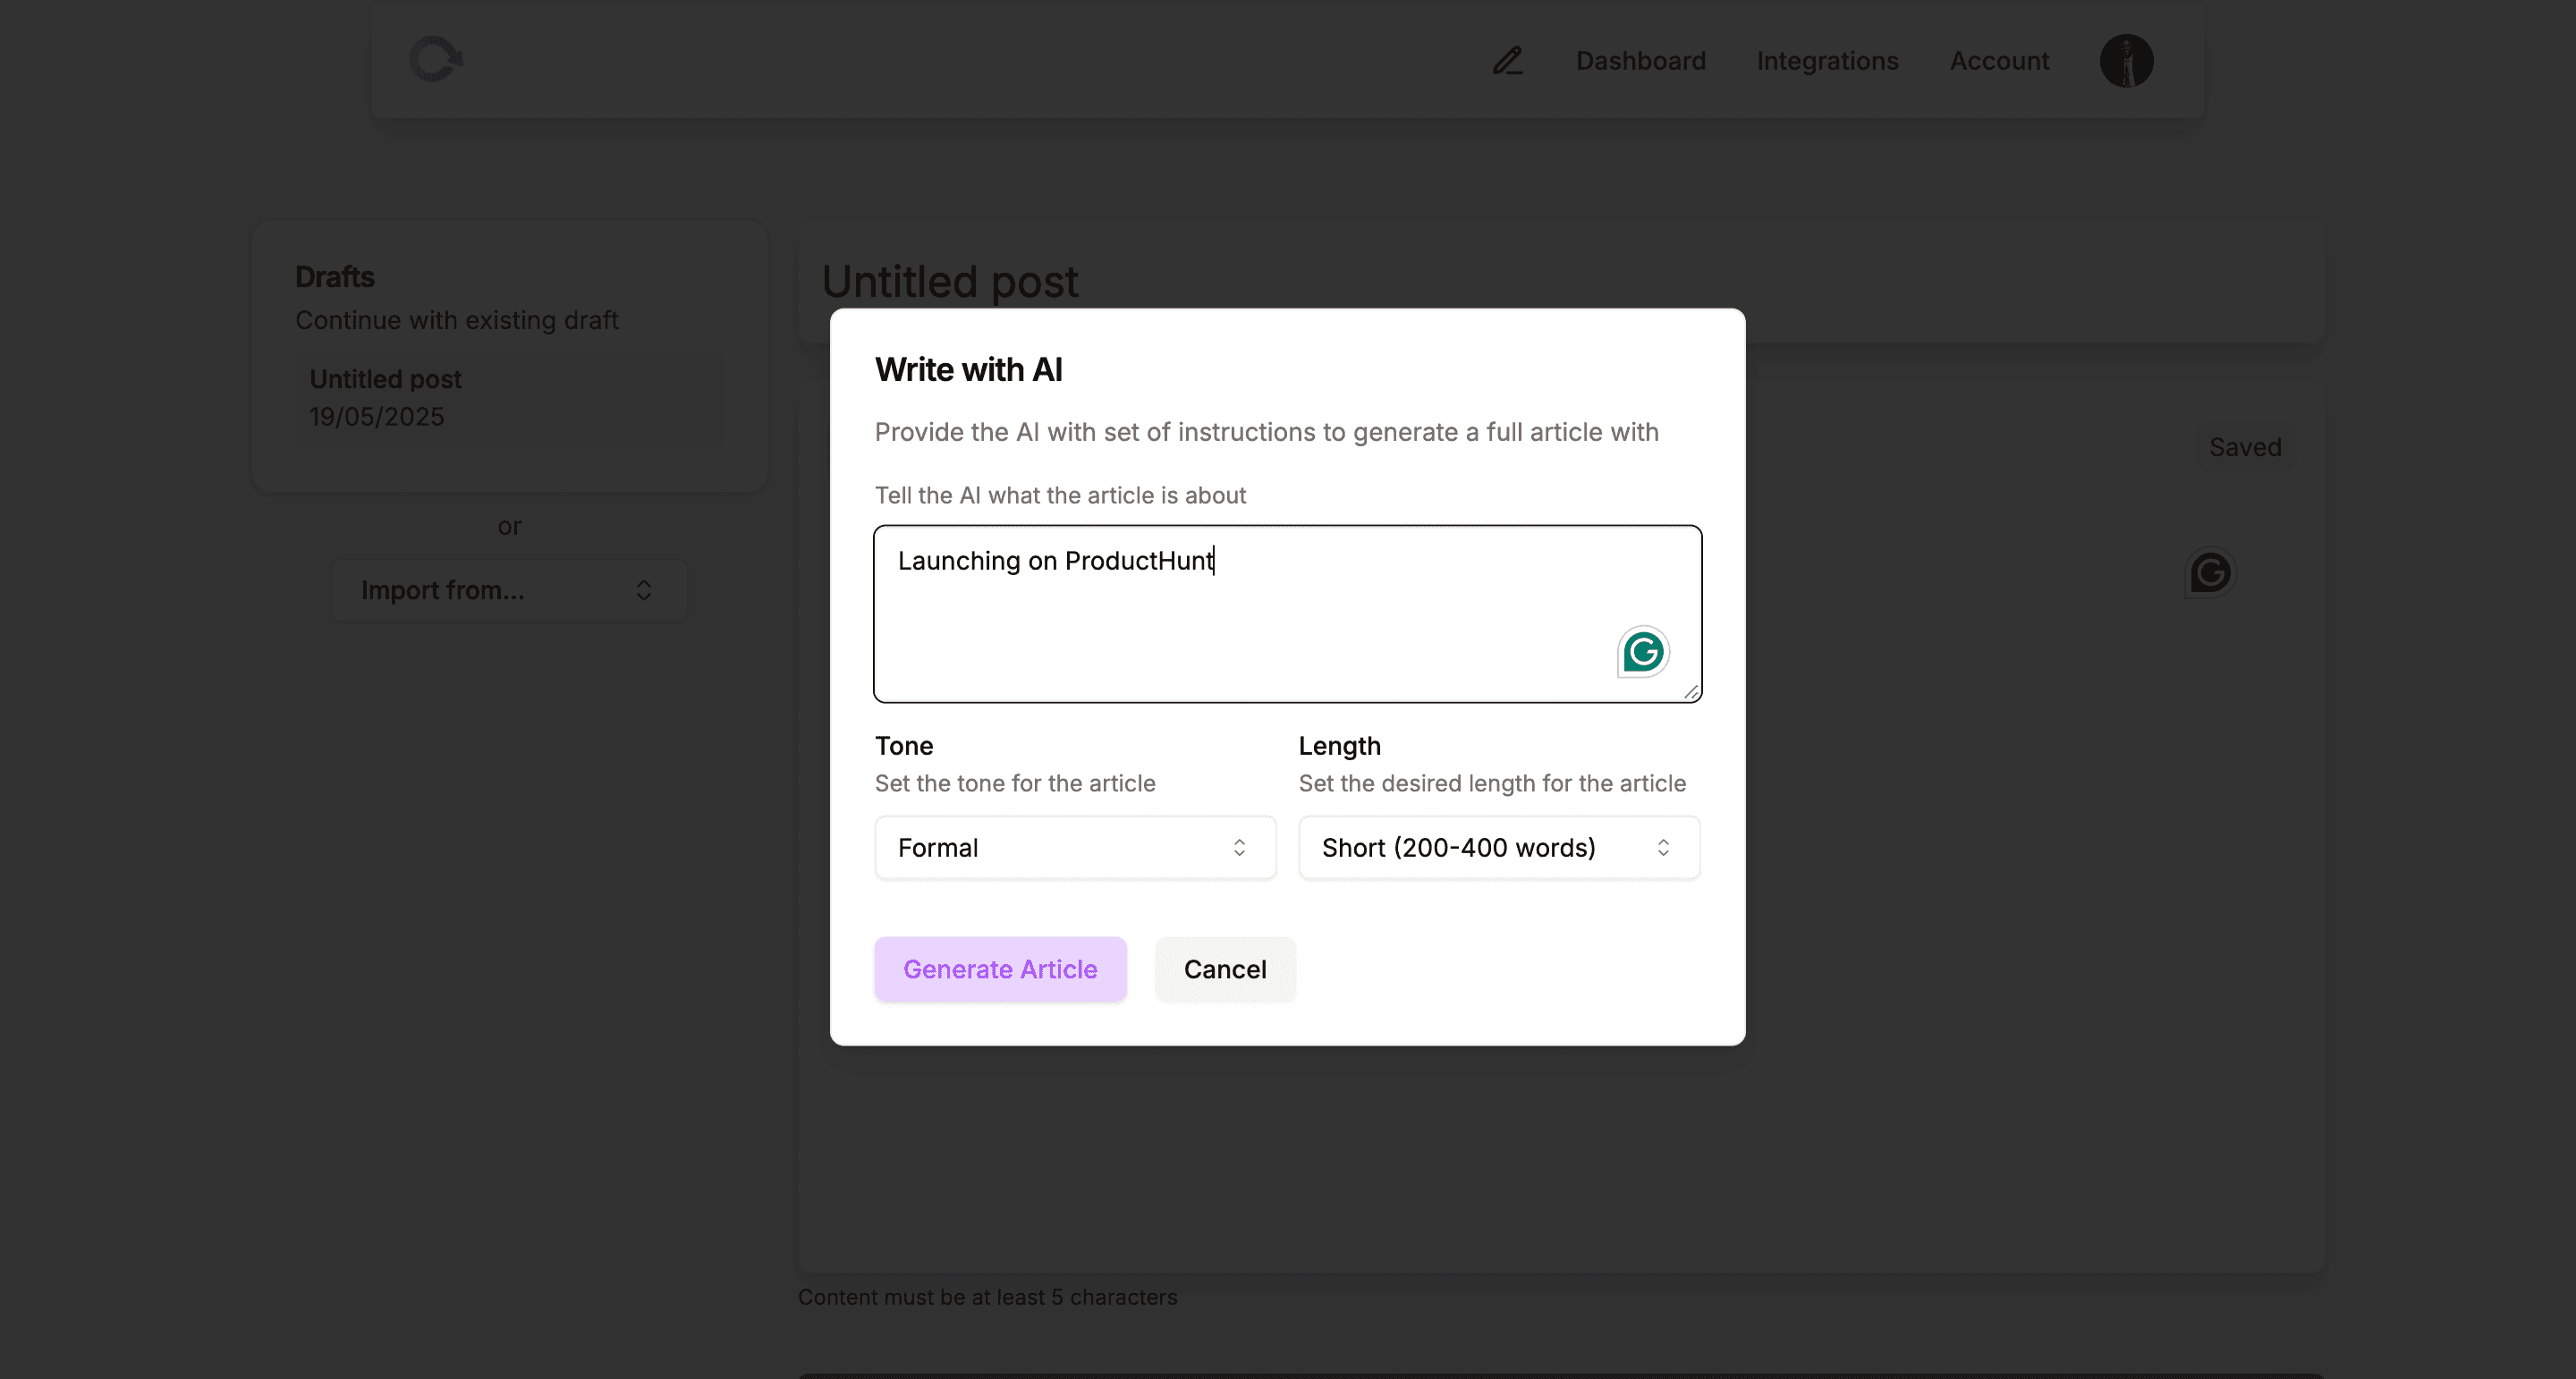The height and width of the screenshot is (1379, 2576).
Task: Go to Account settings
Action: pos(1999,61)
